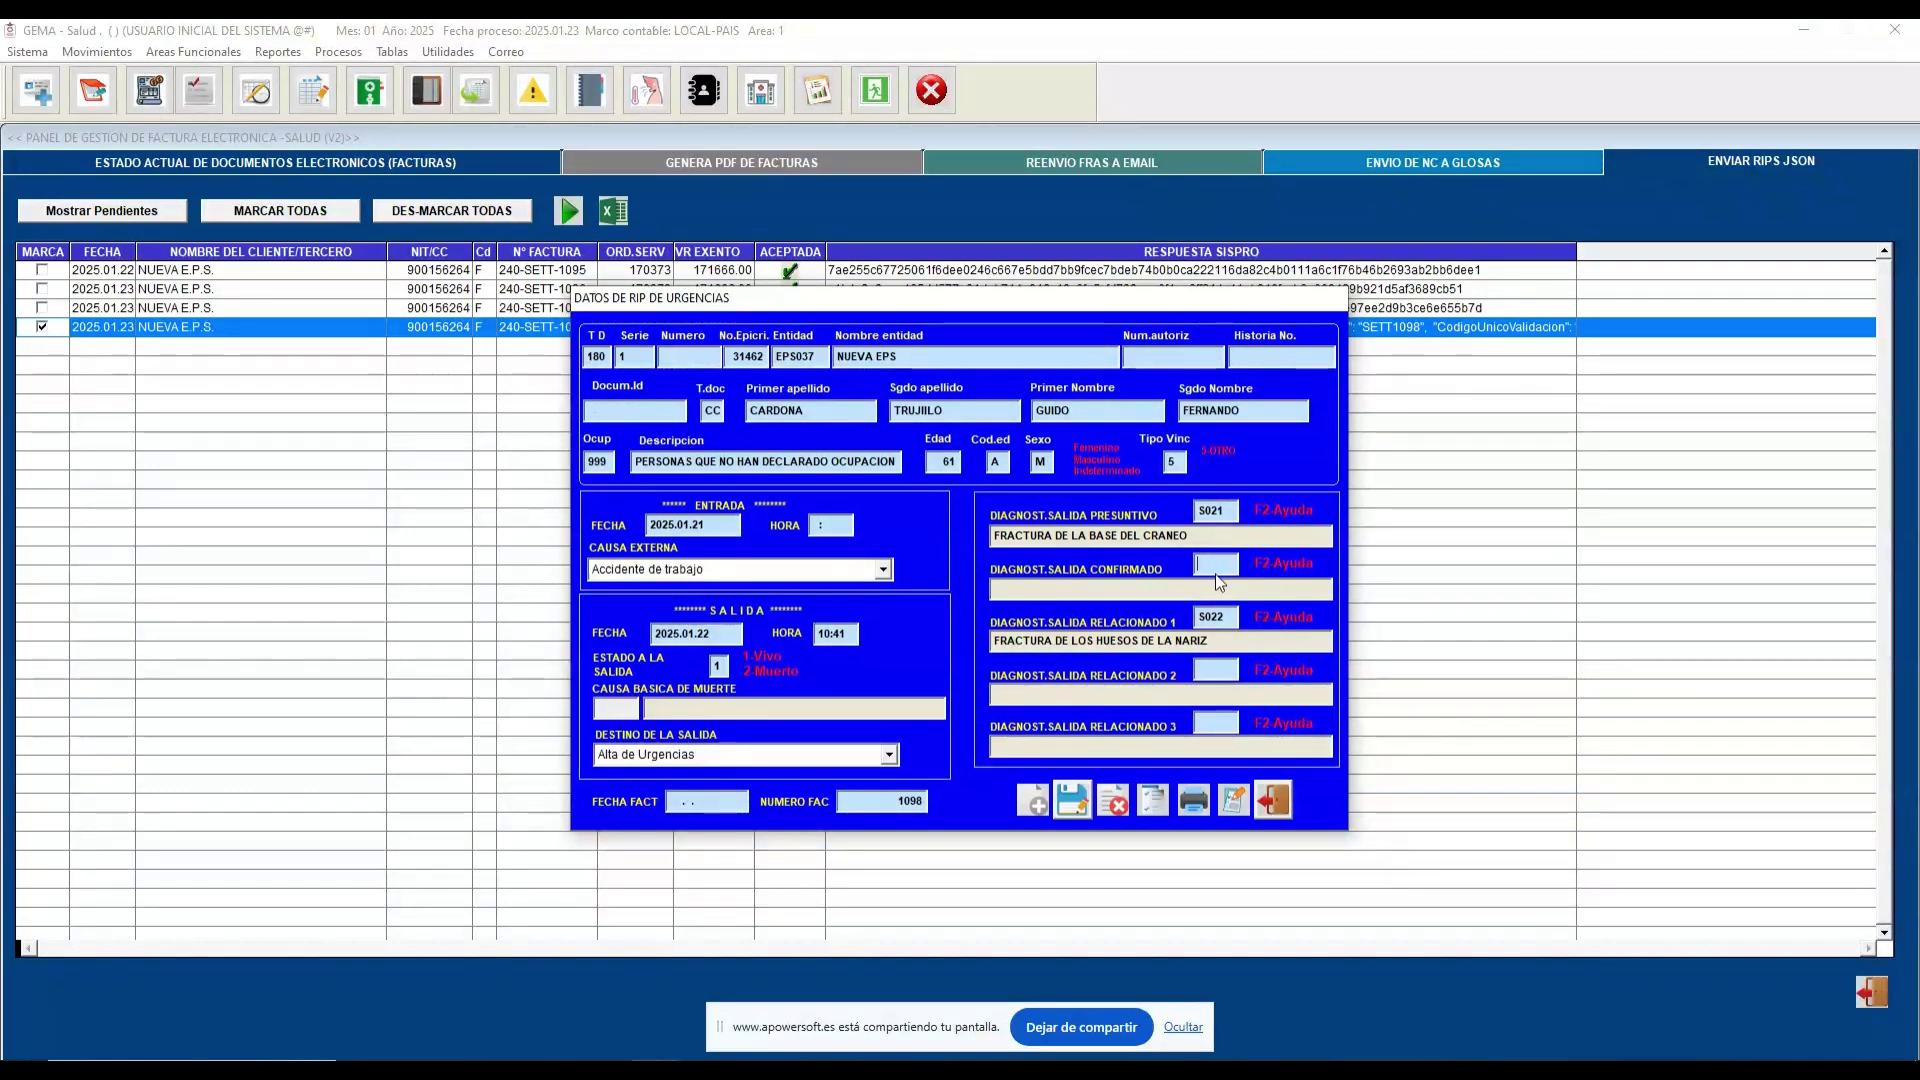
Task: Export grid with the Excel icon
Action: click(613, 211)
